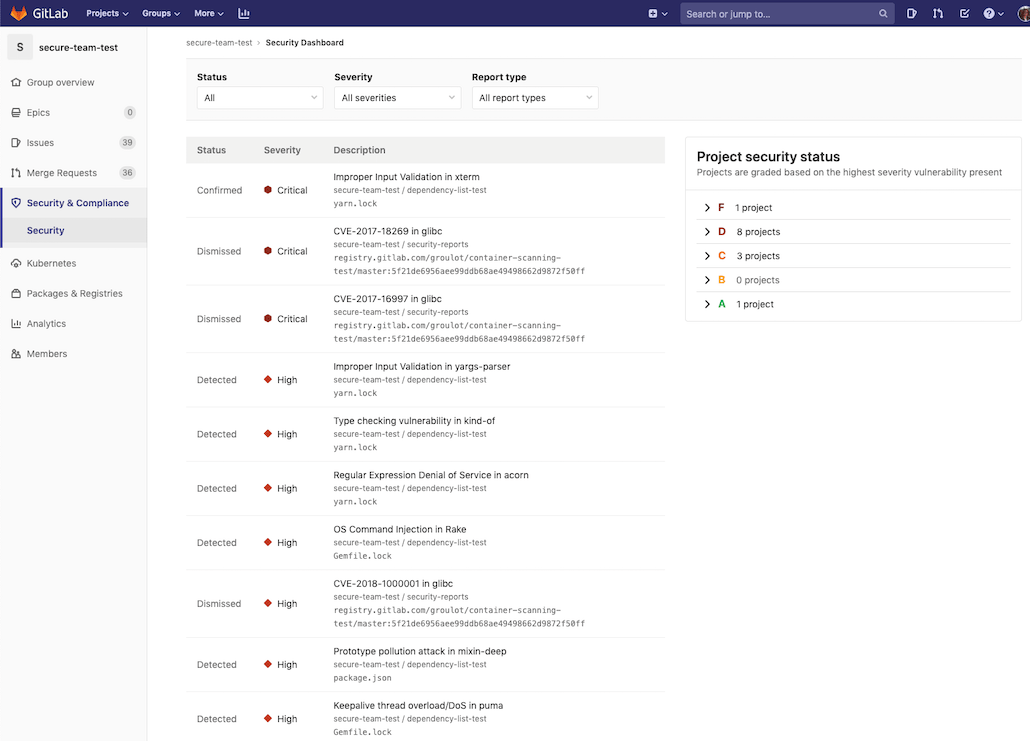Open the activity chart icon in navbar
Image resolution: width=1030 pixels, height=741 pixels.
[x=244, y=13]
